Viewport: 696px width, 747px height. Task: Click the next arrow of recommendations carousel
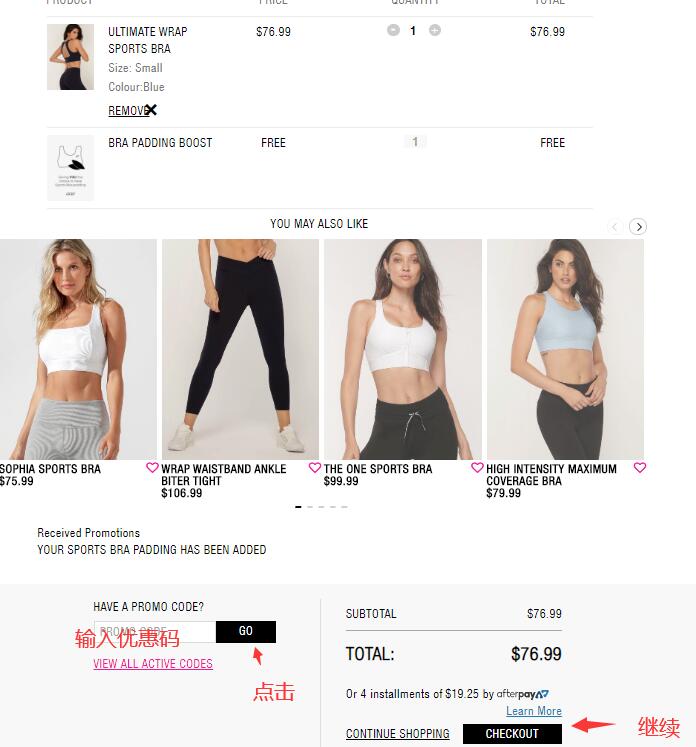(x=638, y=227)
